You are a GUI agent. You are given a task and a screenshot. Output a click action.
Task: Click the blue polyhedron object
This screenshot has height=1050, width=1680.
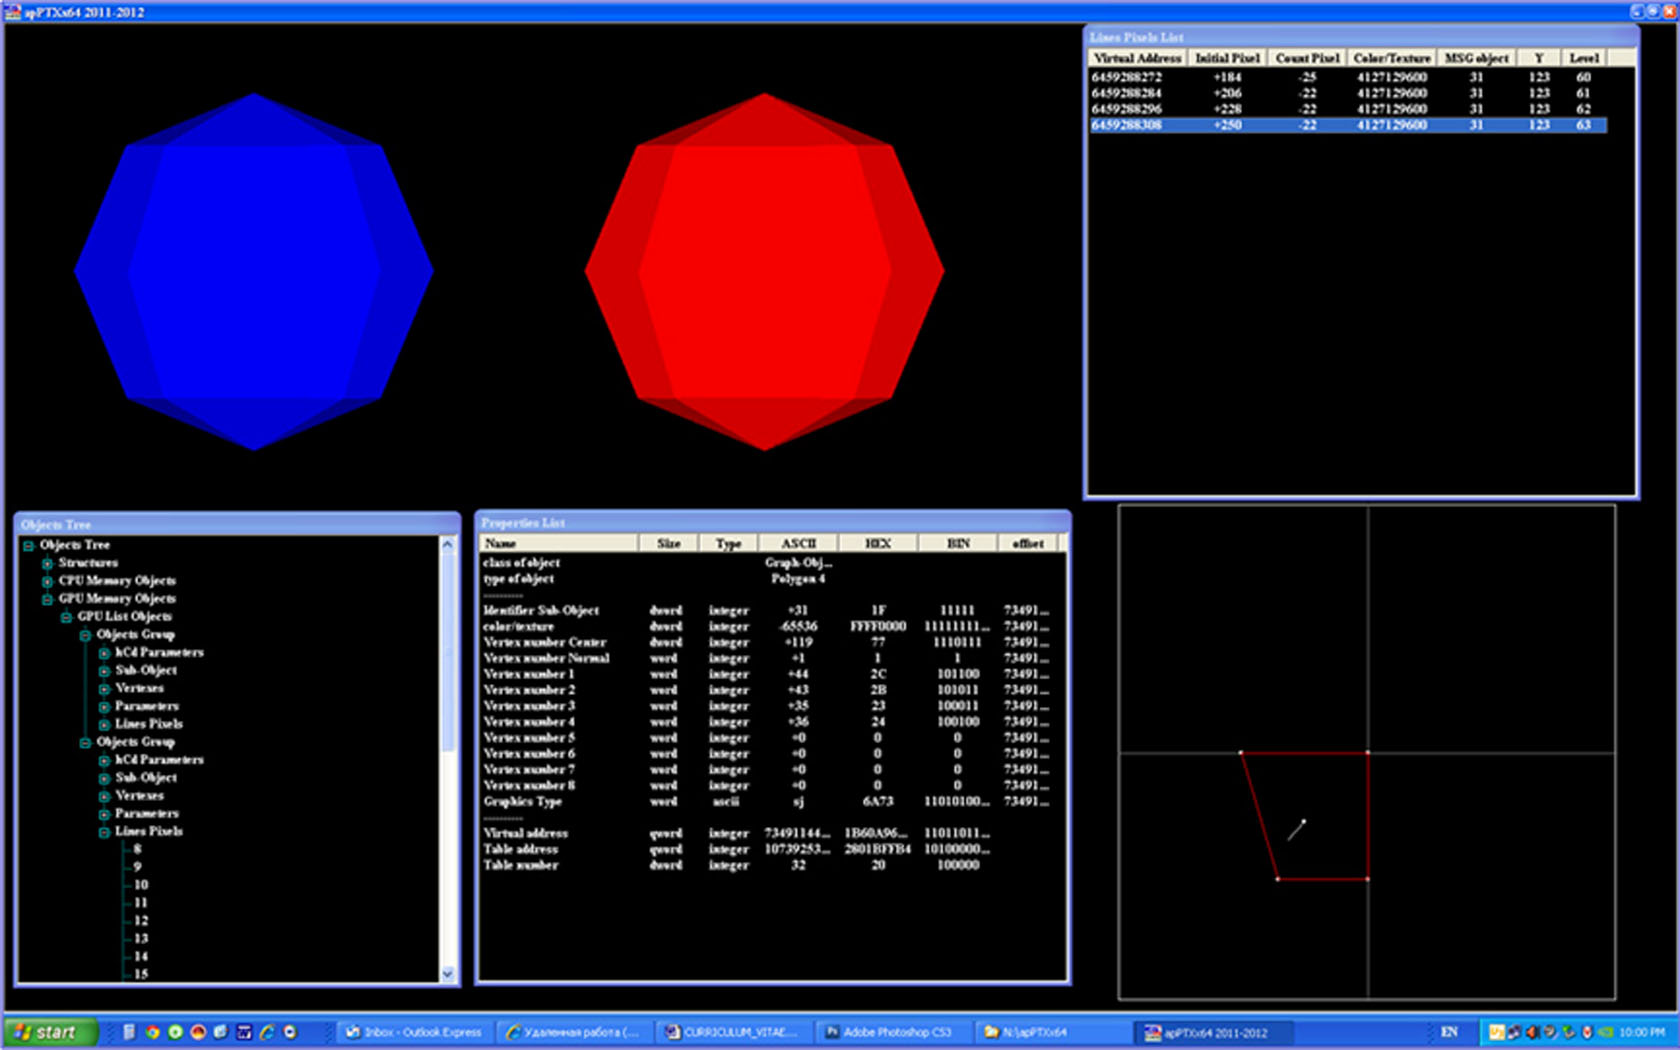[x=254, y=271]
